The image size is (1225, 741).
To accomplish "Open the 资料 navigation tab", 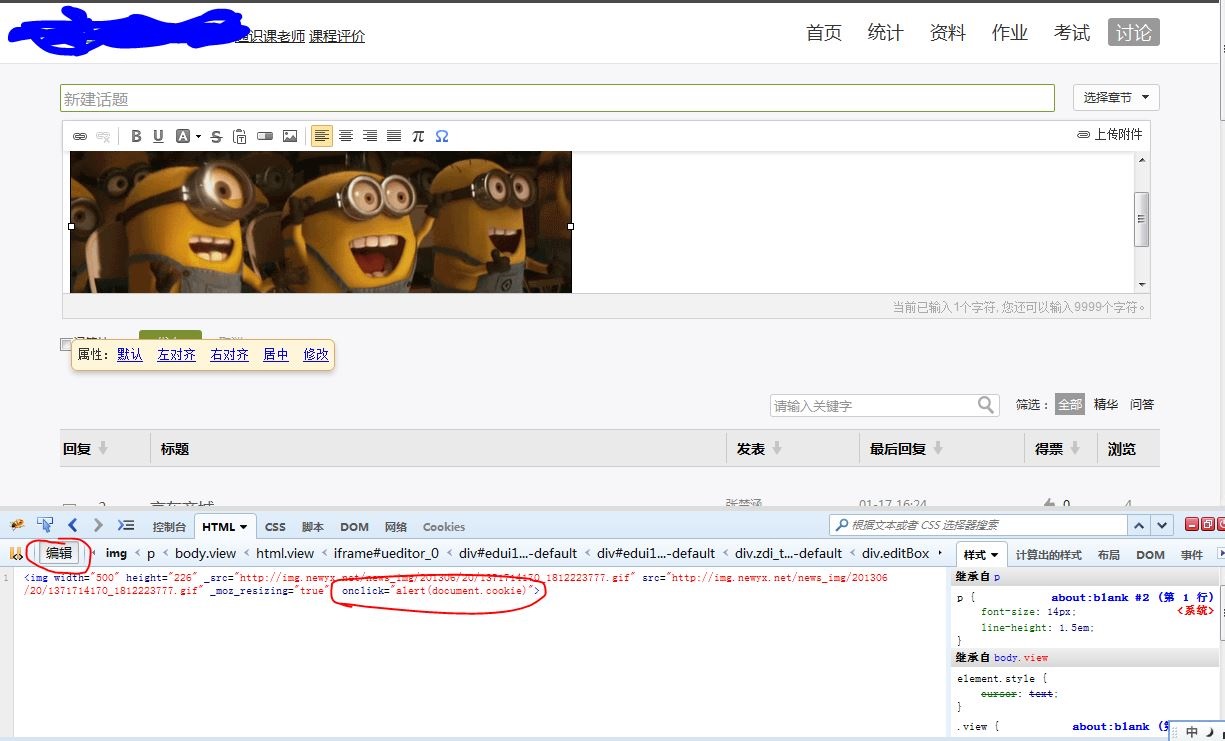I will pyautogui.click(x=948, y=33).
